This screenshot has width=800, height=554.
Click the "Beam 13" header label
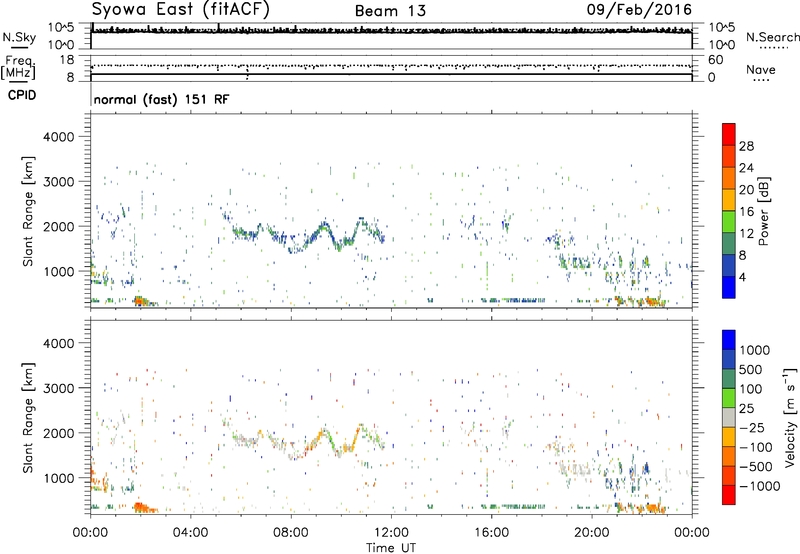point(390,11)
